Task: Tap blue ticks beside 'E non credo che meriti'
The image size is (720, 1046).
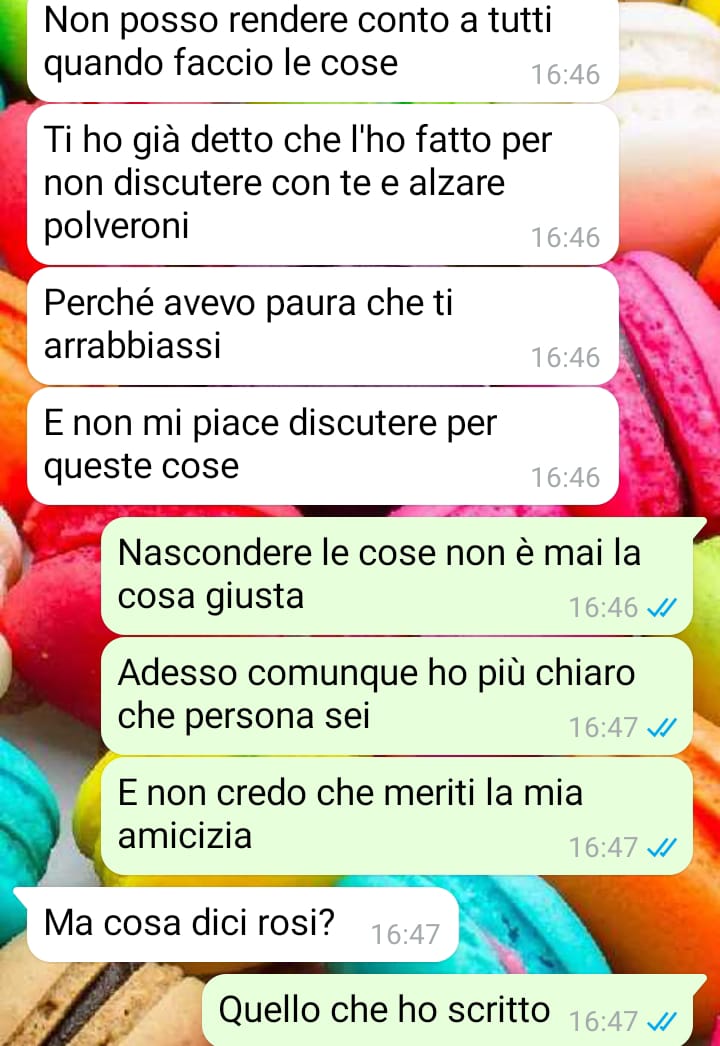Action: [x=662, y=847]
